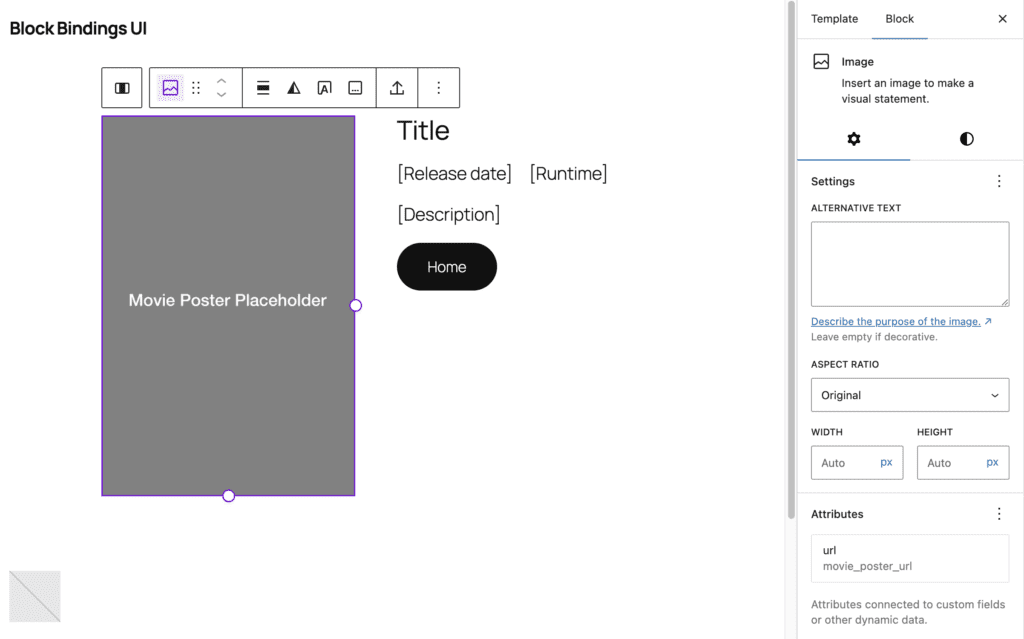1024x639 pixels.
Task: Click the black Home button
Action: [x=447, y=267]
